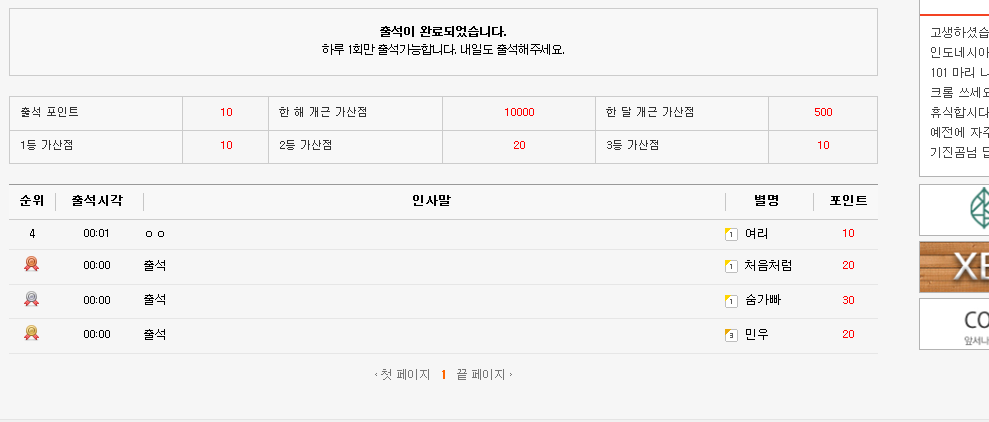Go to 첫 페이지 pagination link
The height and width of the screenshot is (422, 989).
click(402, 375)
